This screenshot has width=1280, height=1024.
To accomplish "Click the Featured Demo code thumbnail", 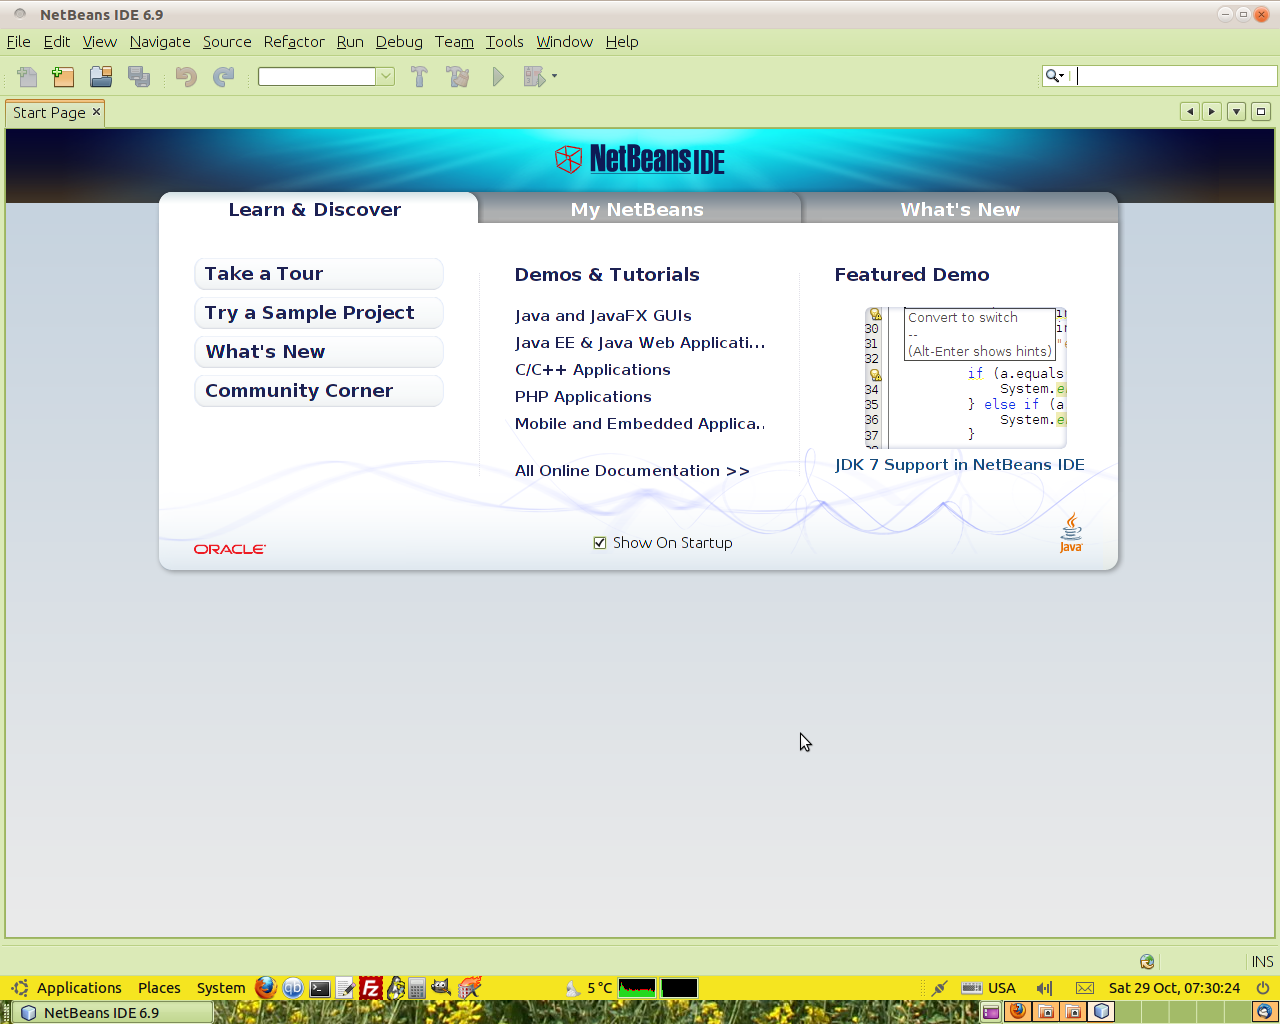I will (965, 377).
